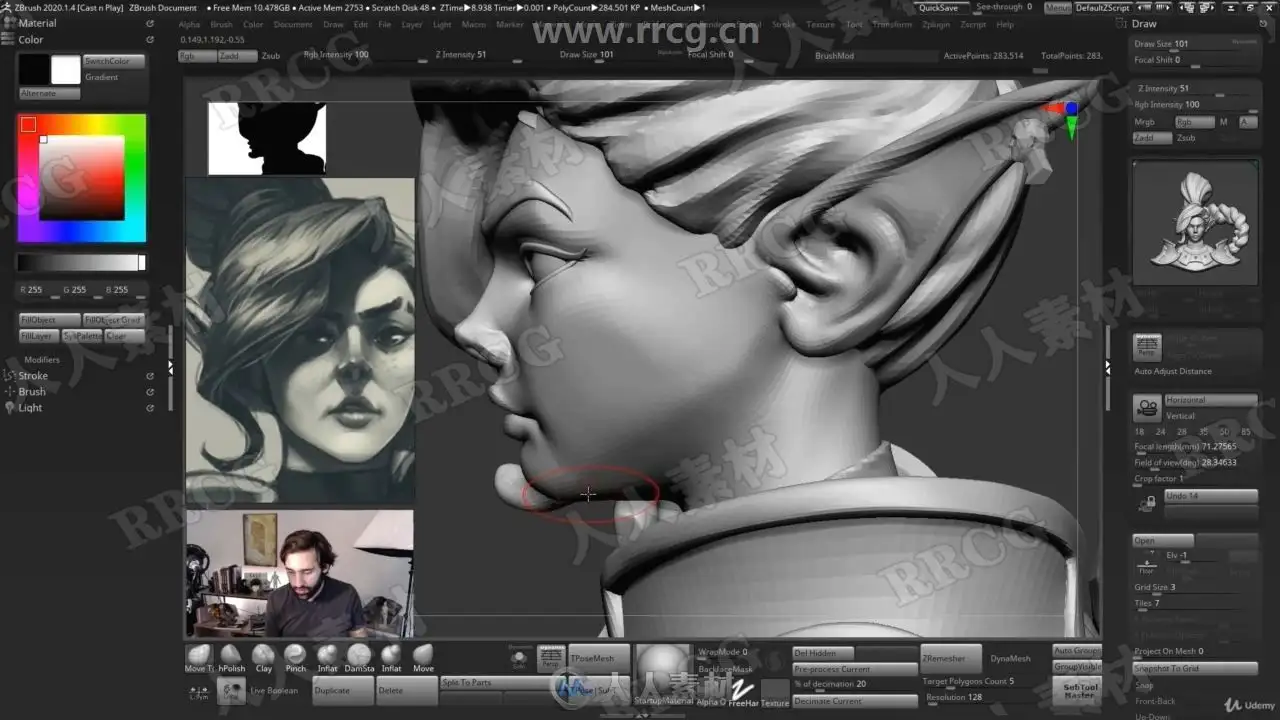Enable the Horizontal field of view option

coord(1210,400)
